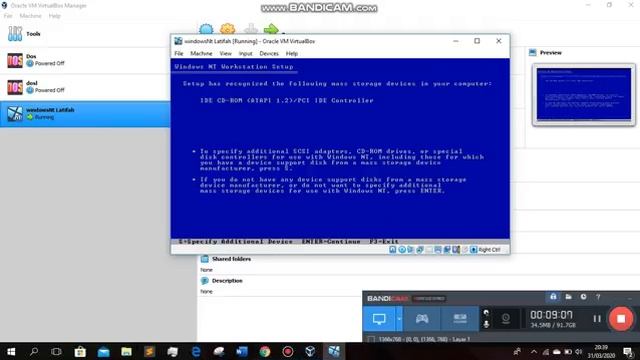640x360 pixels.
Task: Stop the Bandicam recording with red button
Action: 621,318
